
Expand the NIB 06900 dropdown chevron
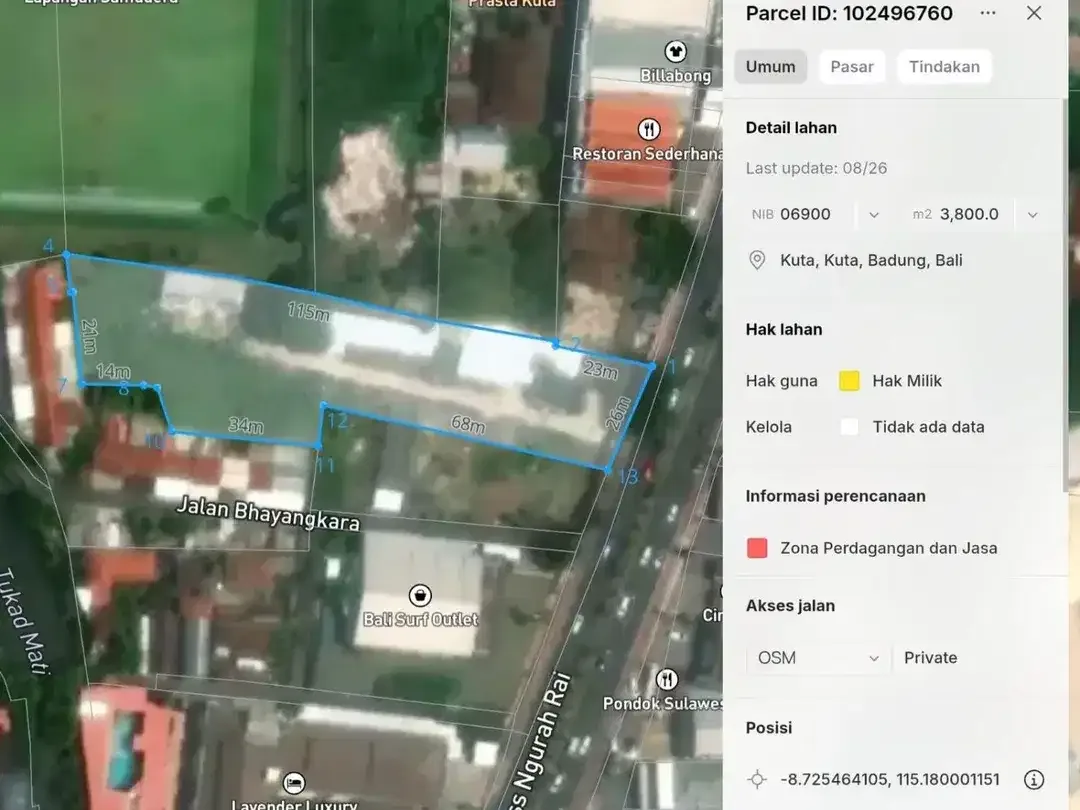coord(874,215)
